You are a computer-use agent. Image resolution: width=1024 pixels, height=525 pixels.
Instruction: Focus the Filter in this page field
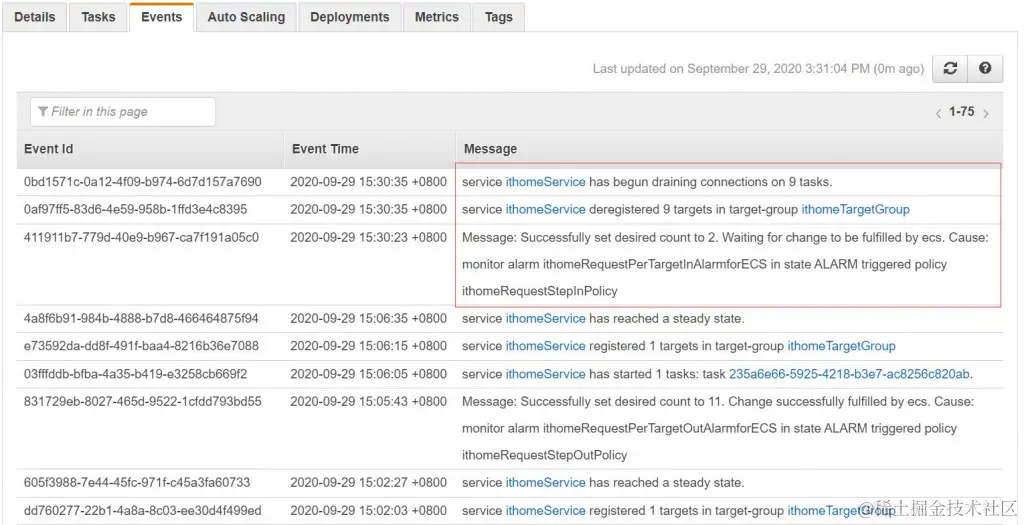point(123,112)
